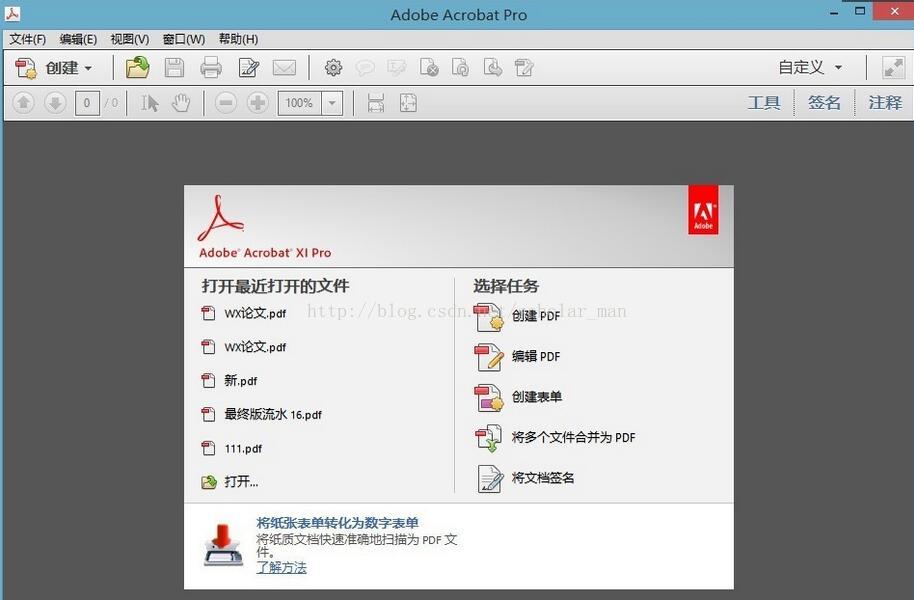Minimize the Adobe Acrobat Pro window
Screen dimensions: 914x600
pos(834,12)
